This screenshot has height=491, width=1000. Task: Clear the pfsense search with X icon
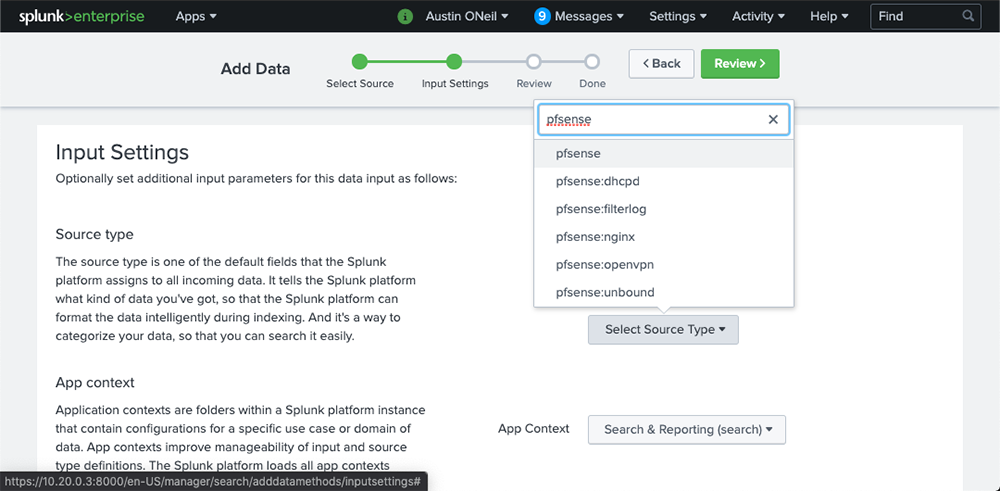pos(772,119)
